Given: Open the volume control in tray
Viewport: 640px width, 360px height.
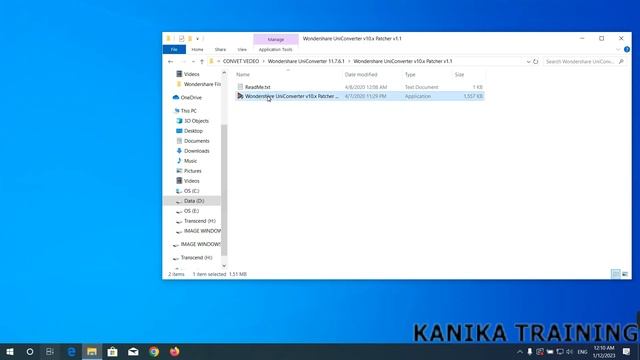Looking at the screenshot, I should click(x=569, y=352).
